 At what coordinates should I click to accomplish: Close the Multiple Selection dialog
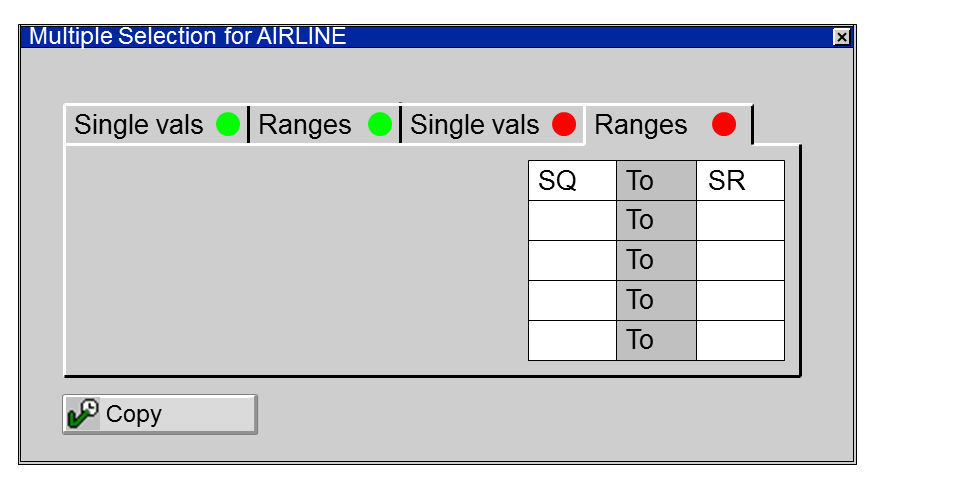pyautogui.click(x=842, y=37)
